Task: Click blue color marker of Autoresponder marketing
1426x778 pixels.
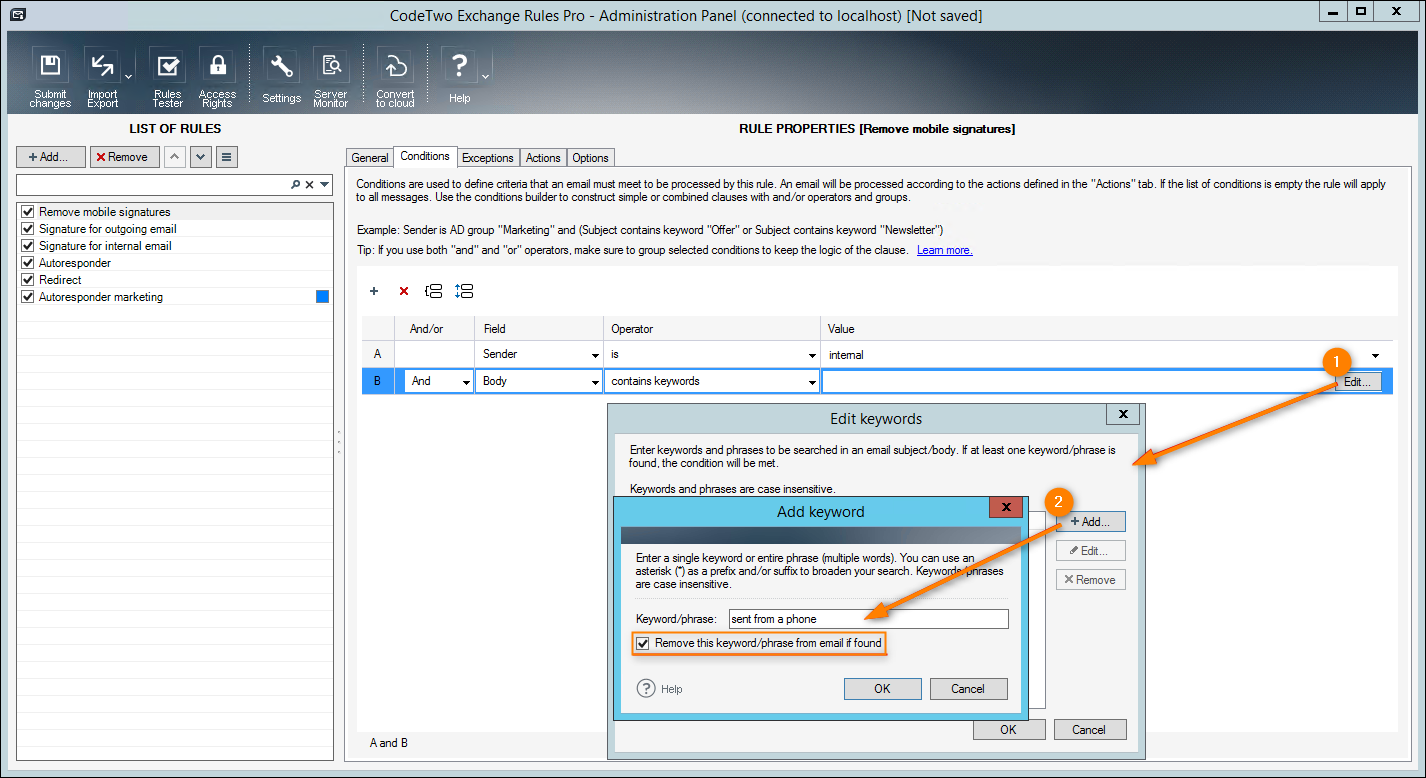Action: [322, 297]
